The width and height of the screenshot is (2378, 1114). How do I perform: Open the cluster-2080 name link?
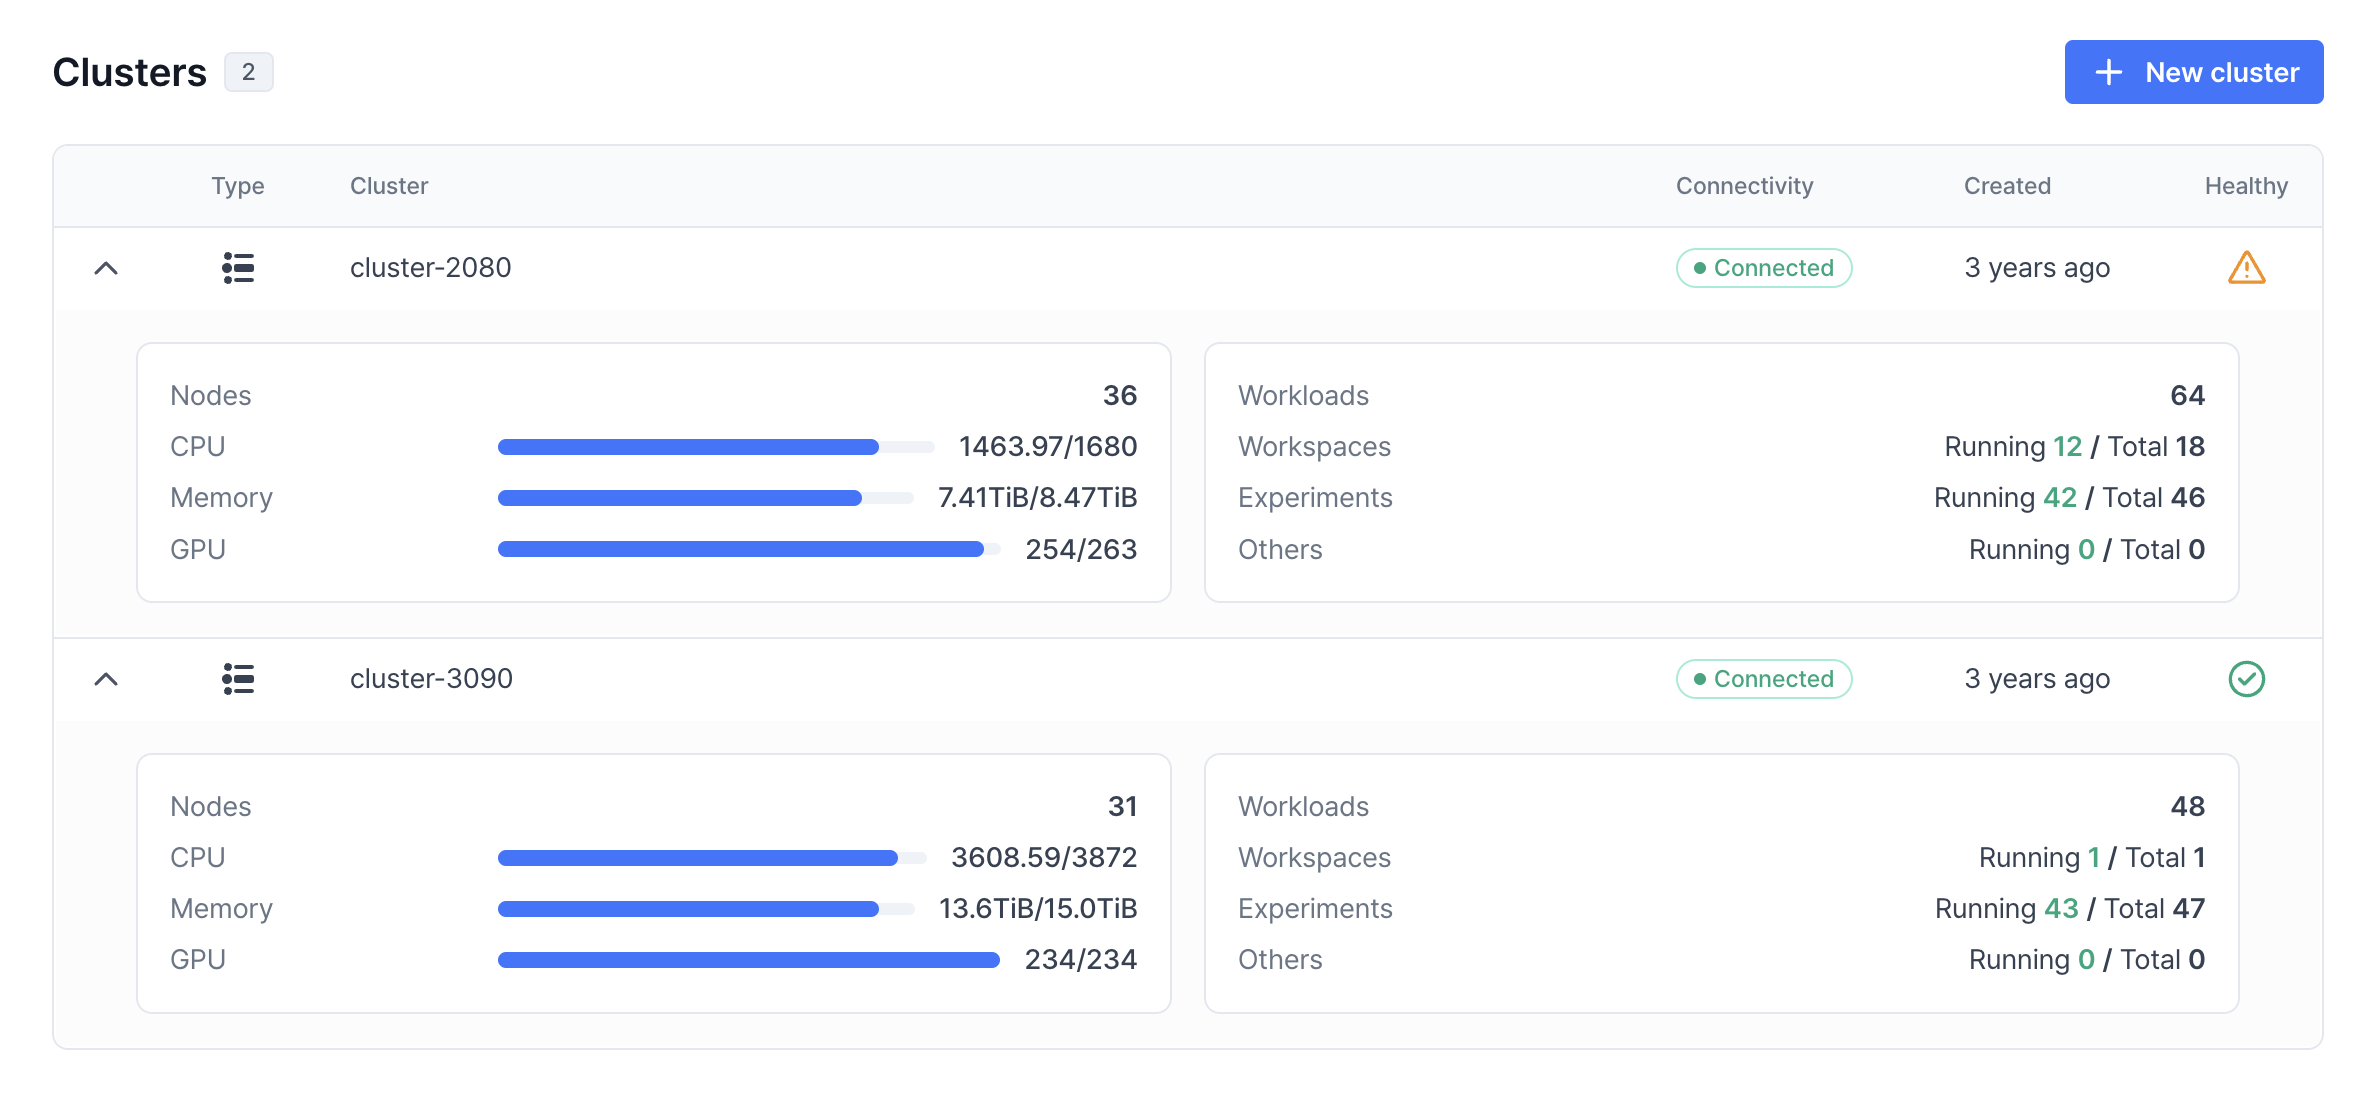[430, 268]
